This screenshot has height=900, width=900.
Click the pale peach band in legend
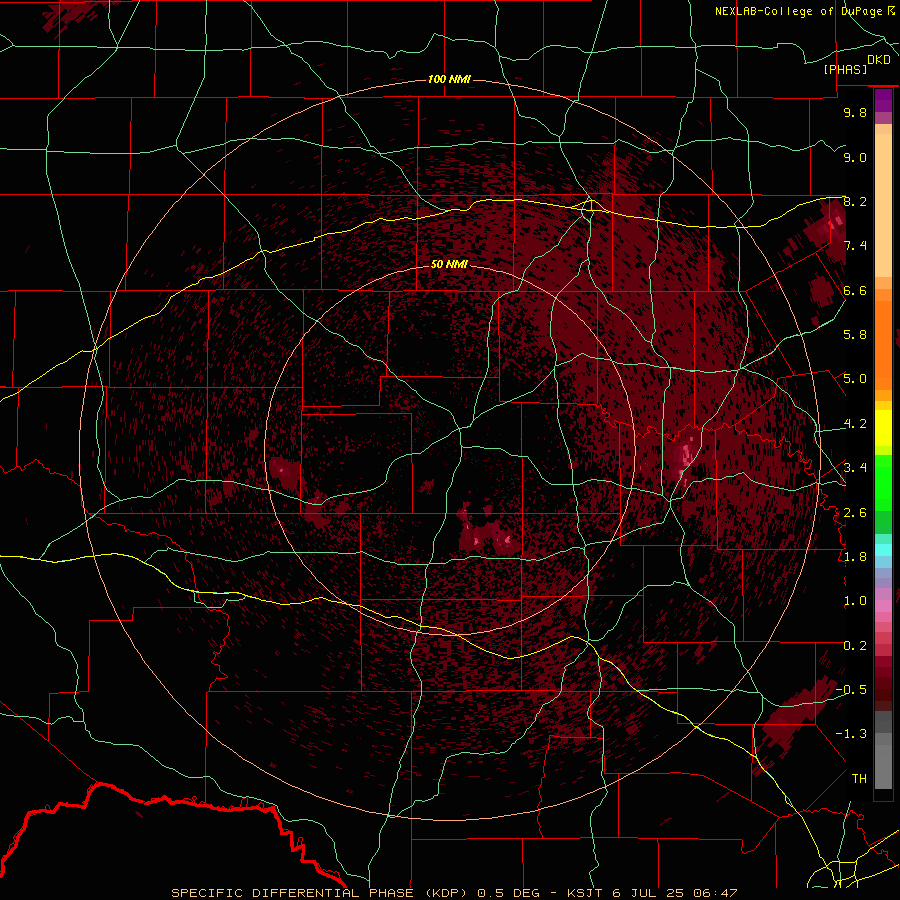883,206
